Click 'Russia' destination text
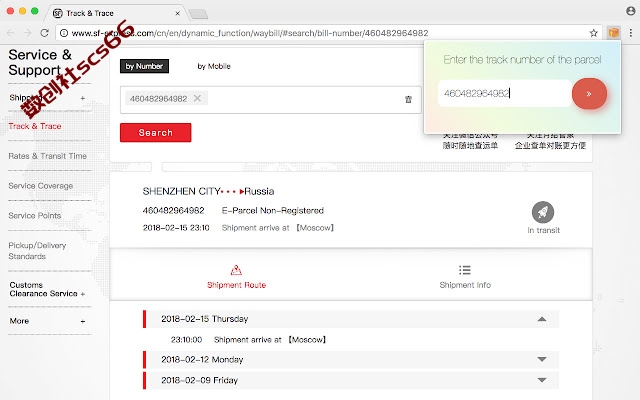 pos(259,191)
